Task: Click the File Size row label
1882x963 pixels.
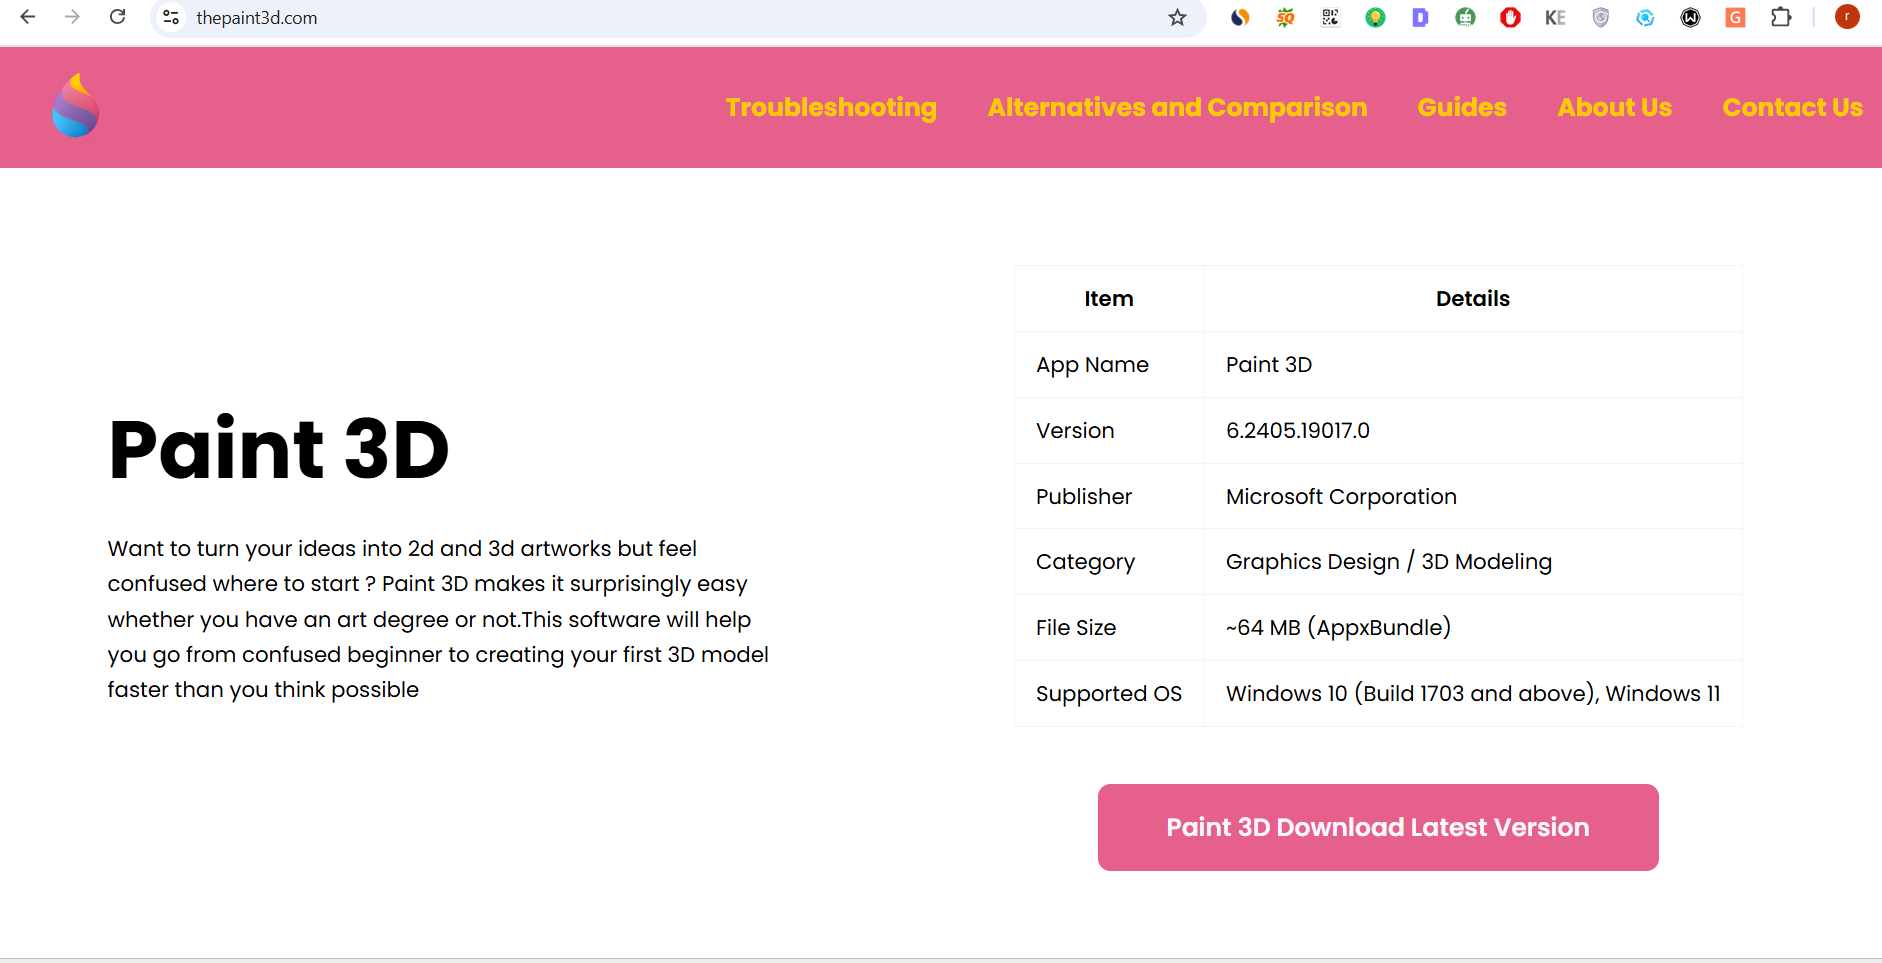Action: coord(1076,627)
